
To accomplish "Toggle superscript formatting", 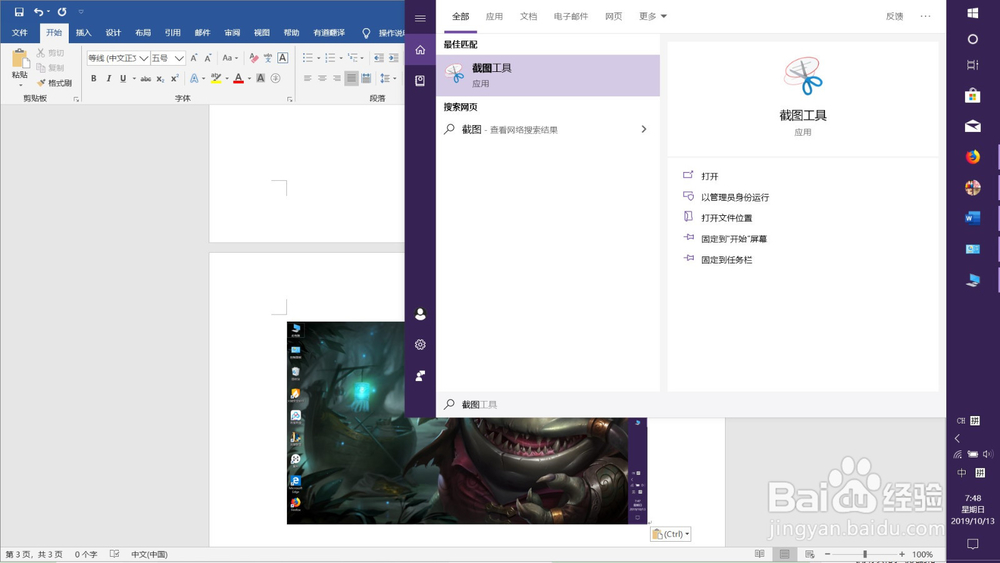I will coord(175,78).
